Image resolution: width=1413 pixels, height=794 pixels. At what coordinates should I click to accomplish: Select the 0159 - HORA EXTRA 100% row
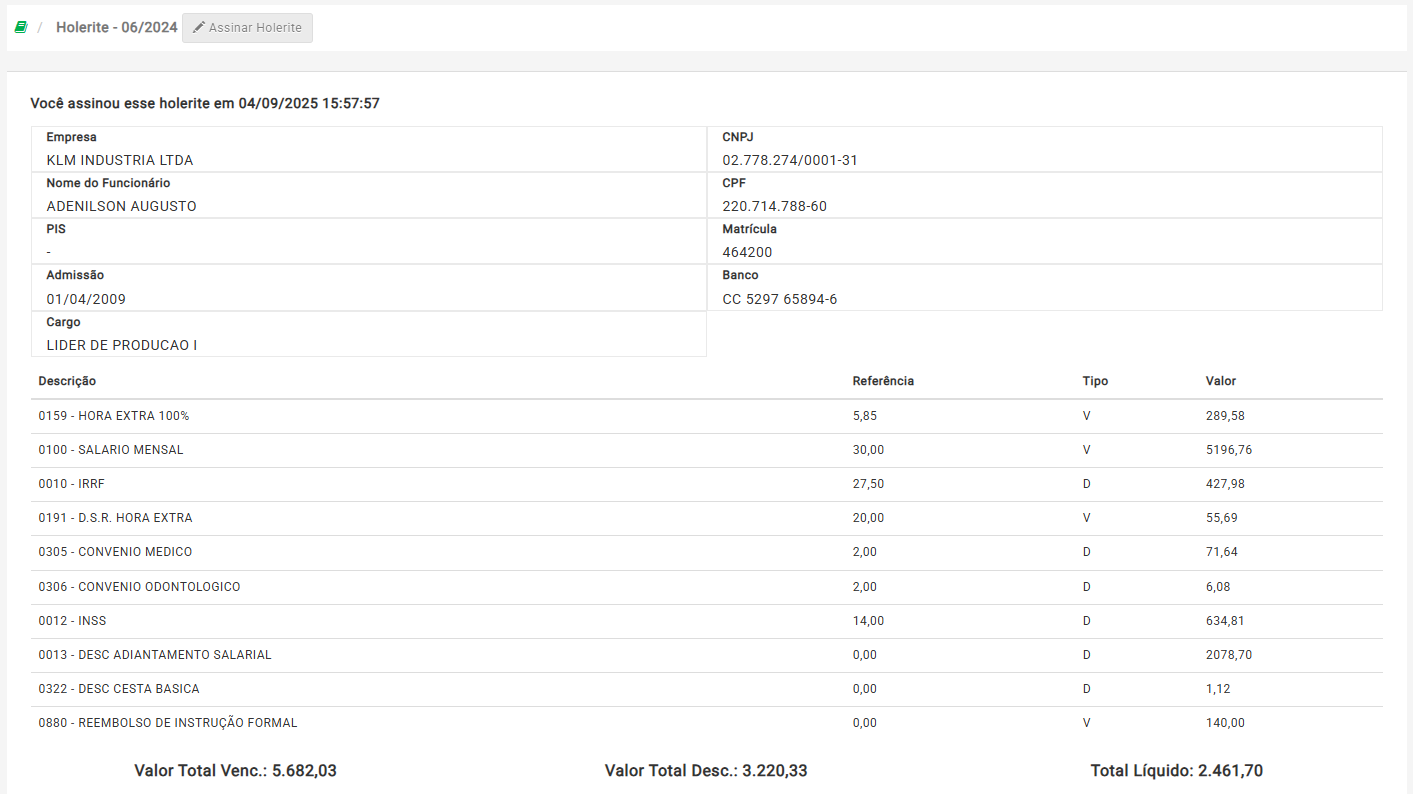113,416
